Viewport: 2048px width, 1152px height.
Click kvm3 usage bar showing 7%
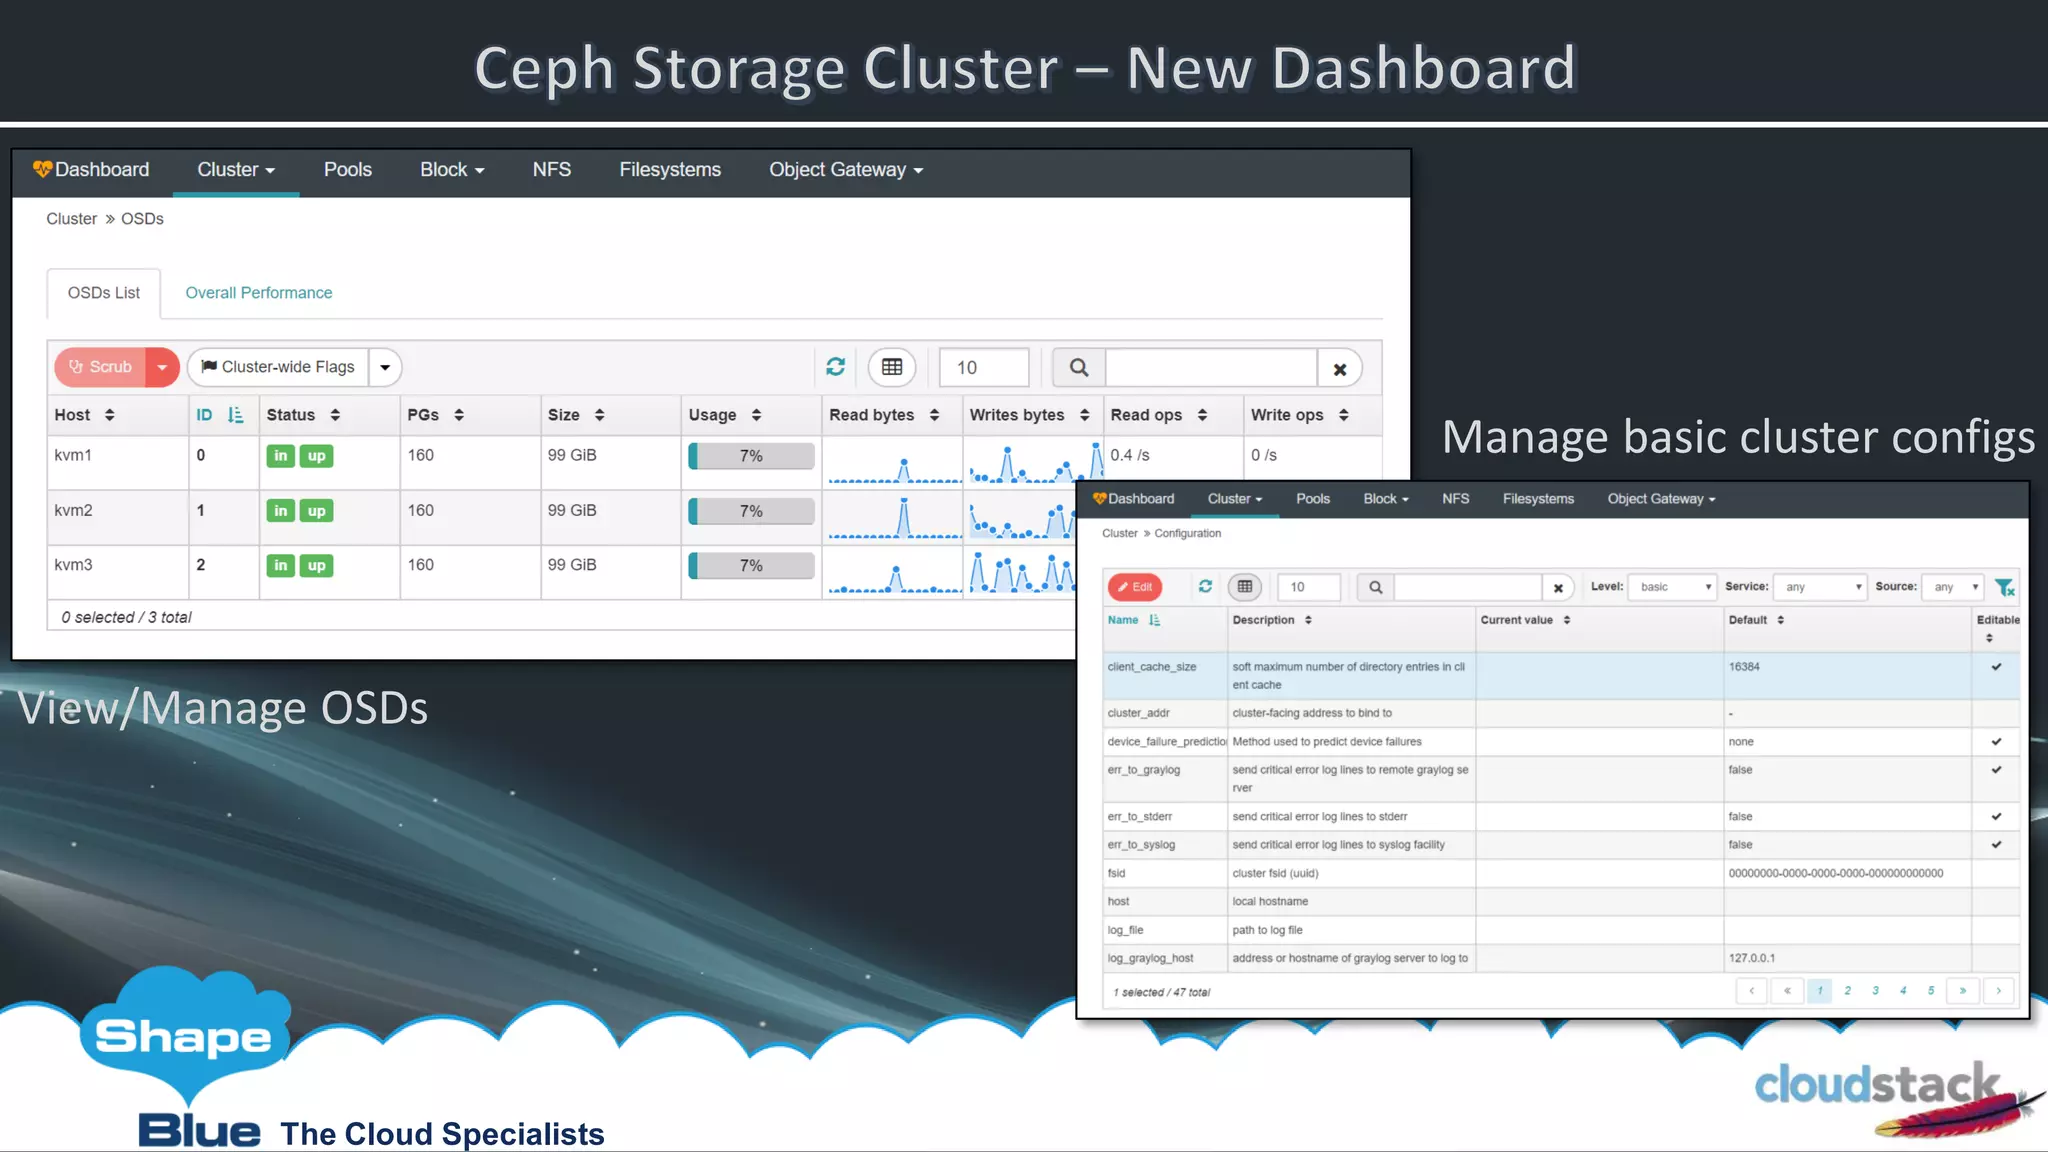(x=751, y=566)
